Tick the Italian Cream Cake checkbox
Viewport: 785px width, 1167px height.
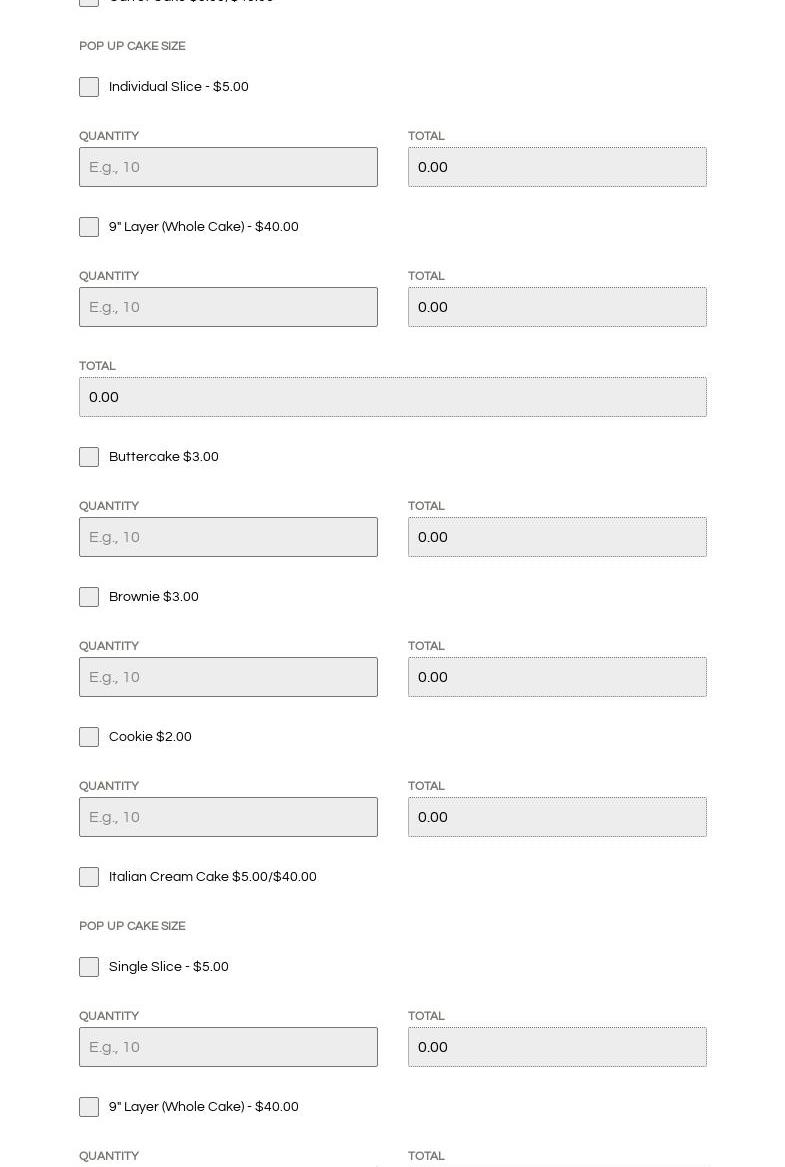89,877
